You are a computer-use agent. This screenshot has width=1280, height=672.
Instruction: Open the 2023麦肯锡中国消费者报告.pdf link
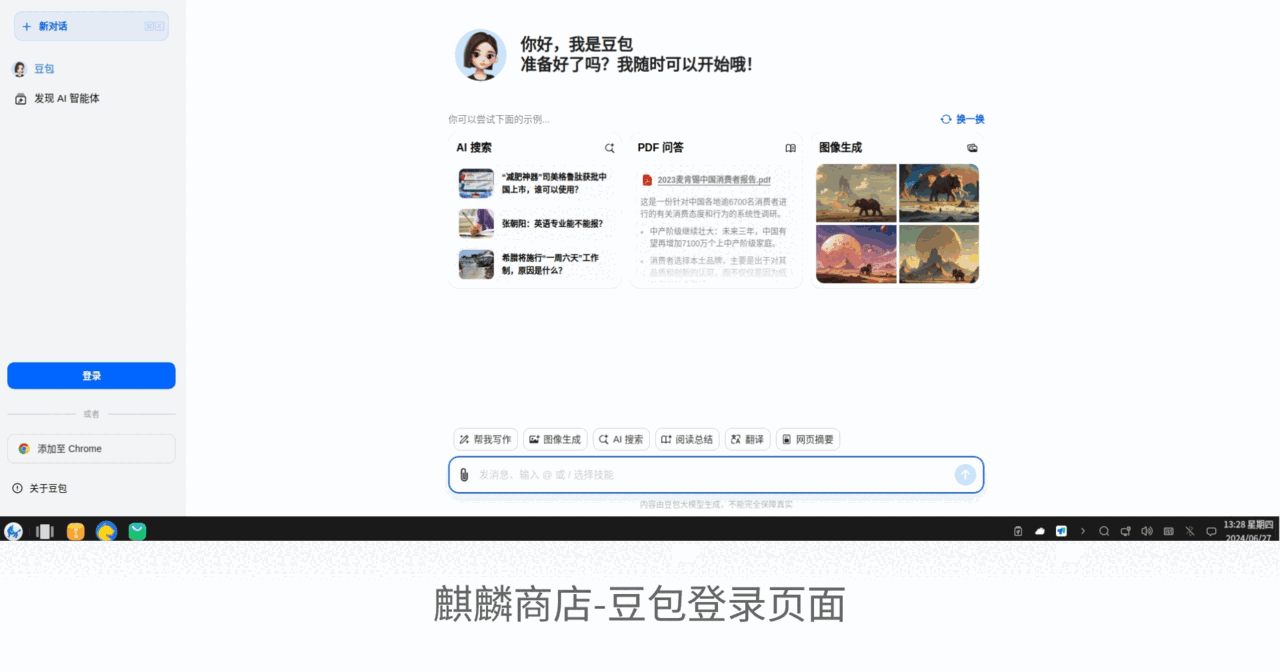(x=713, y=180)
